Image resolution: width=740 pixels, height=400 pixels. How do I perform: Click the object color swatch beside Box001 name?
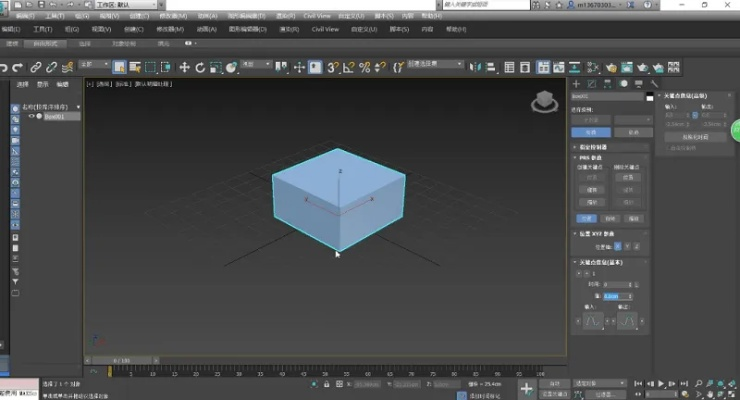(649, 96)
